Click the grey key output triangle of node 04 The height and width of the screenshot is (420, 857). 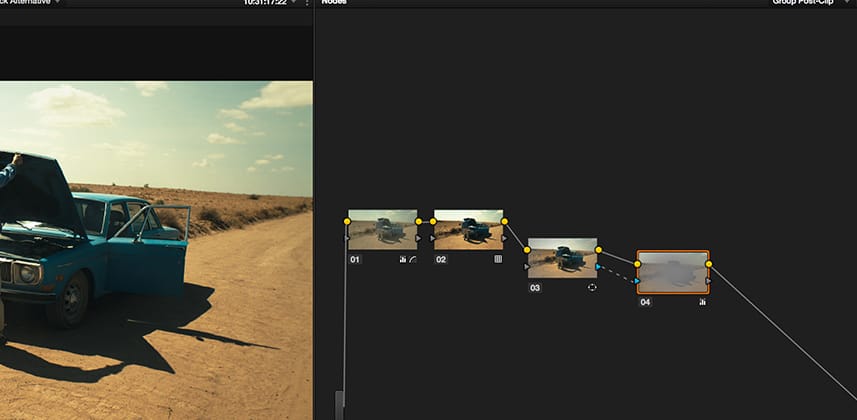(709, 281)
